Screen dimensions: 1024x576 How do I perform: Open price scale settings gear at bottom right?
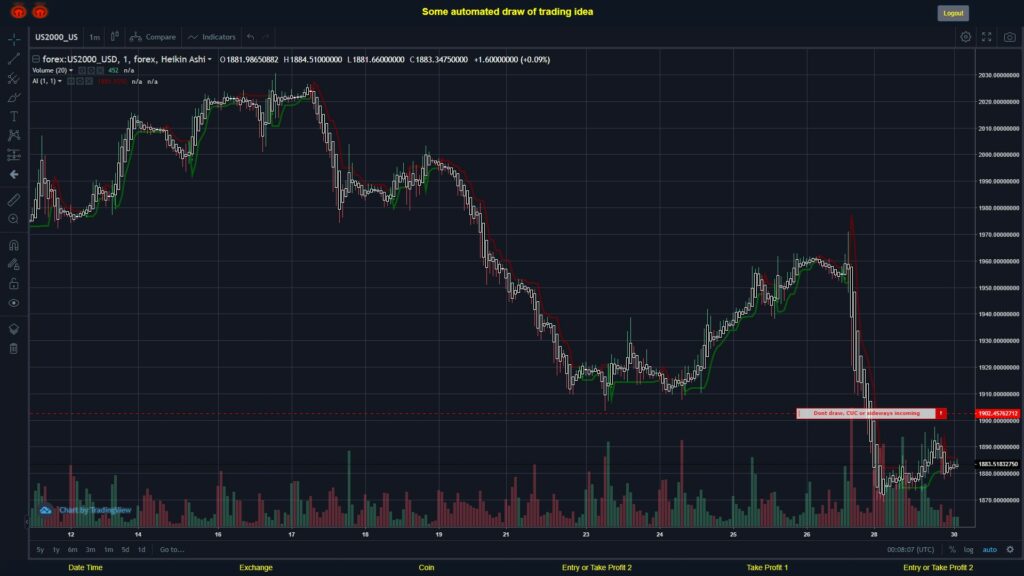click(x=1010, y=550)
